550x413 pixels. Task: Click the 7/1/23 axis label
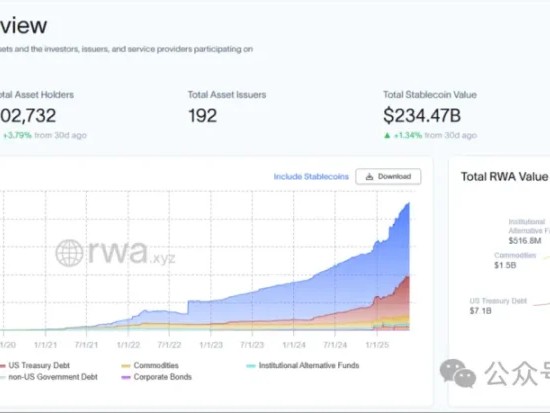click(252, 345)
